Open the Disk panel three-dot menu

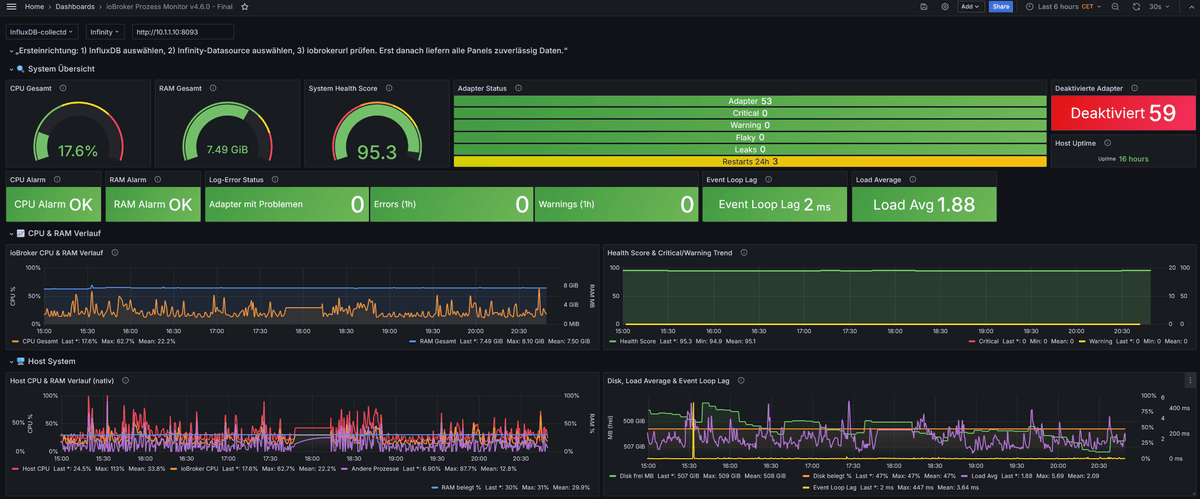(1190, 380)
